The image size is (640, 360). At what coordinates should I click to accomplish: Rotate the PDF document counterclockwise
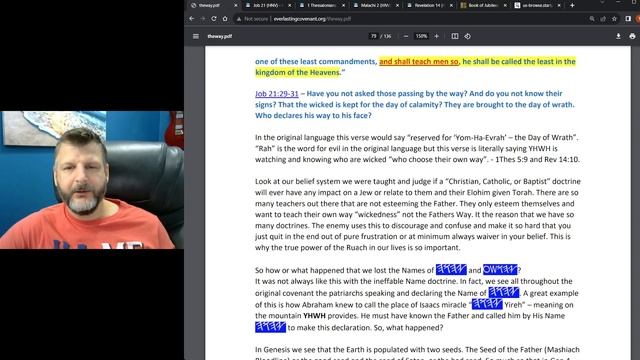[468, 36]
